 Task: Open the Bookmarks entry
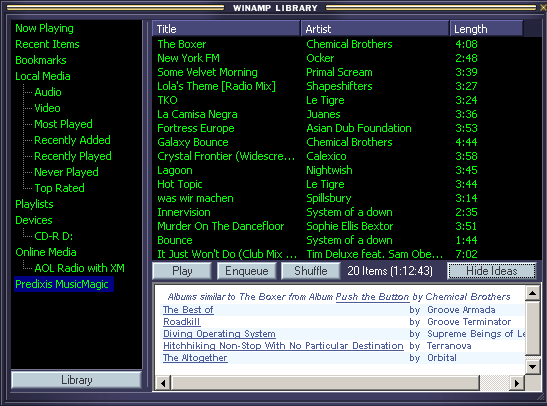coord(41,60)
